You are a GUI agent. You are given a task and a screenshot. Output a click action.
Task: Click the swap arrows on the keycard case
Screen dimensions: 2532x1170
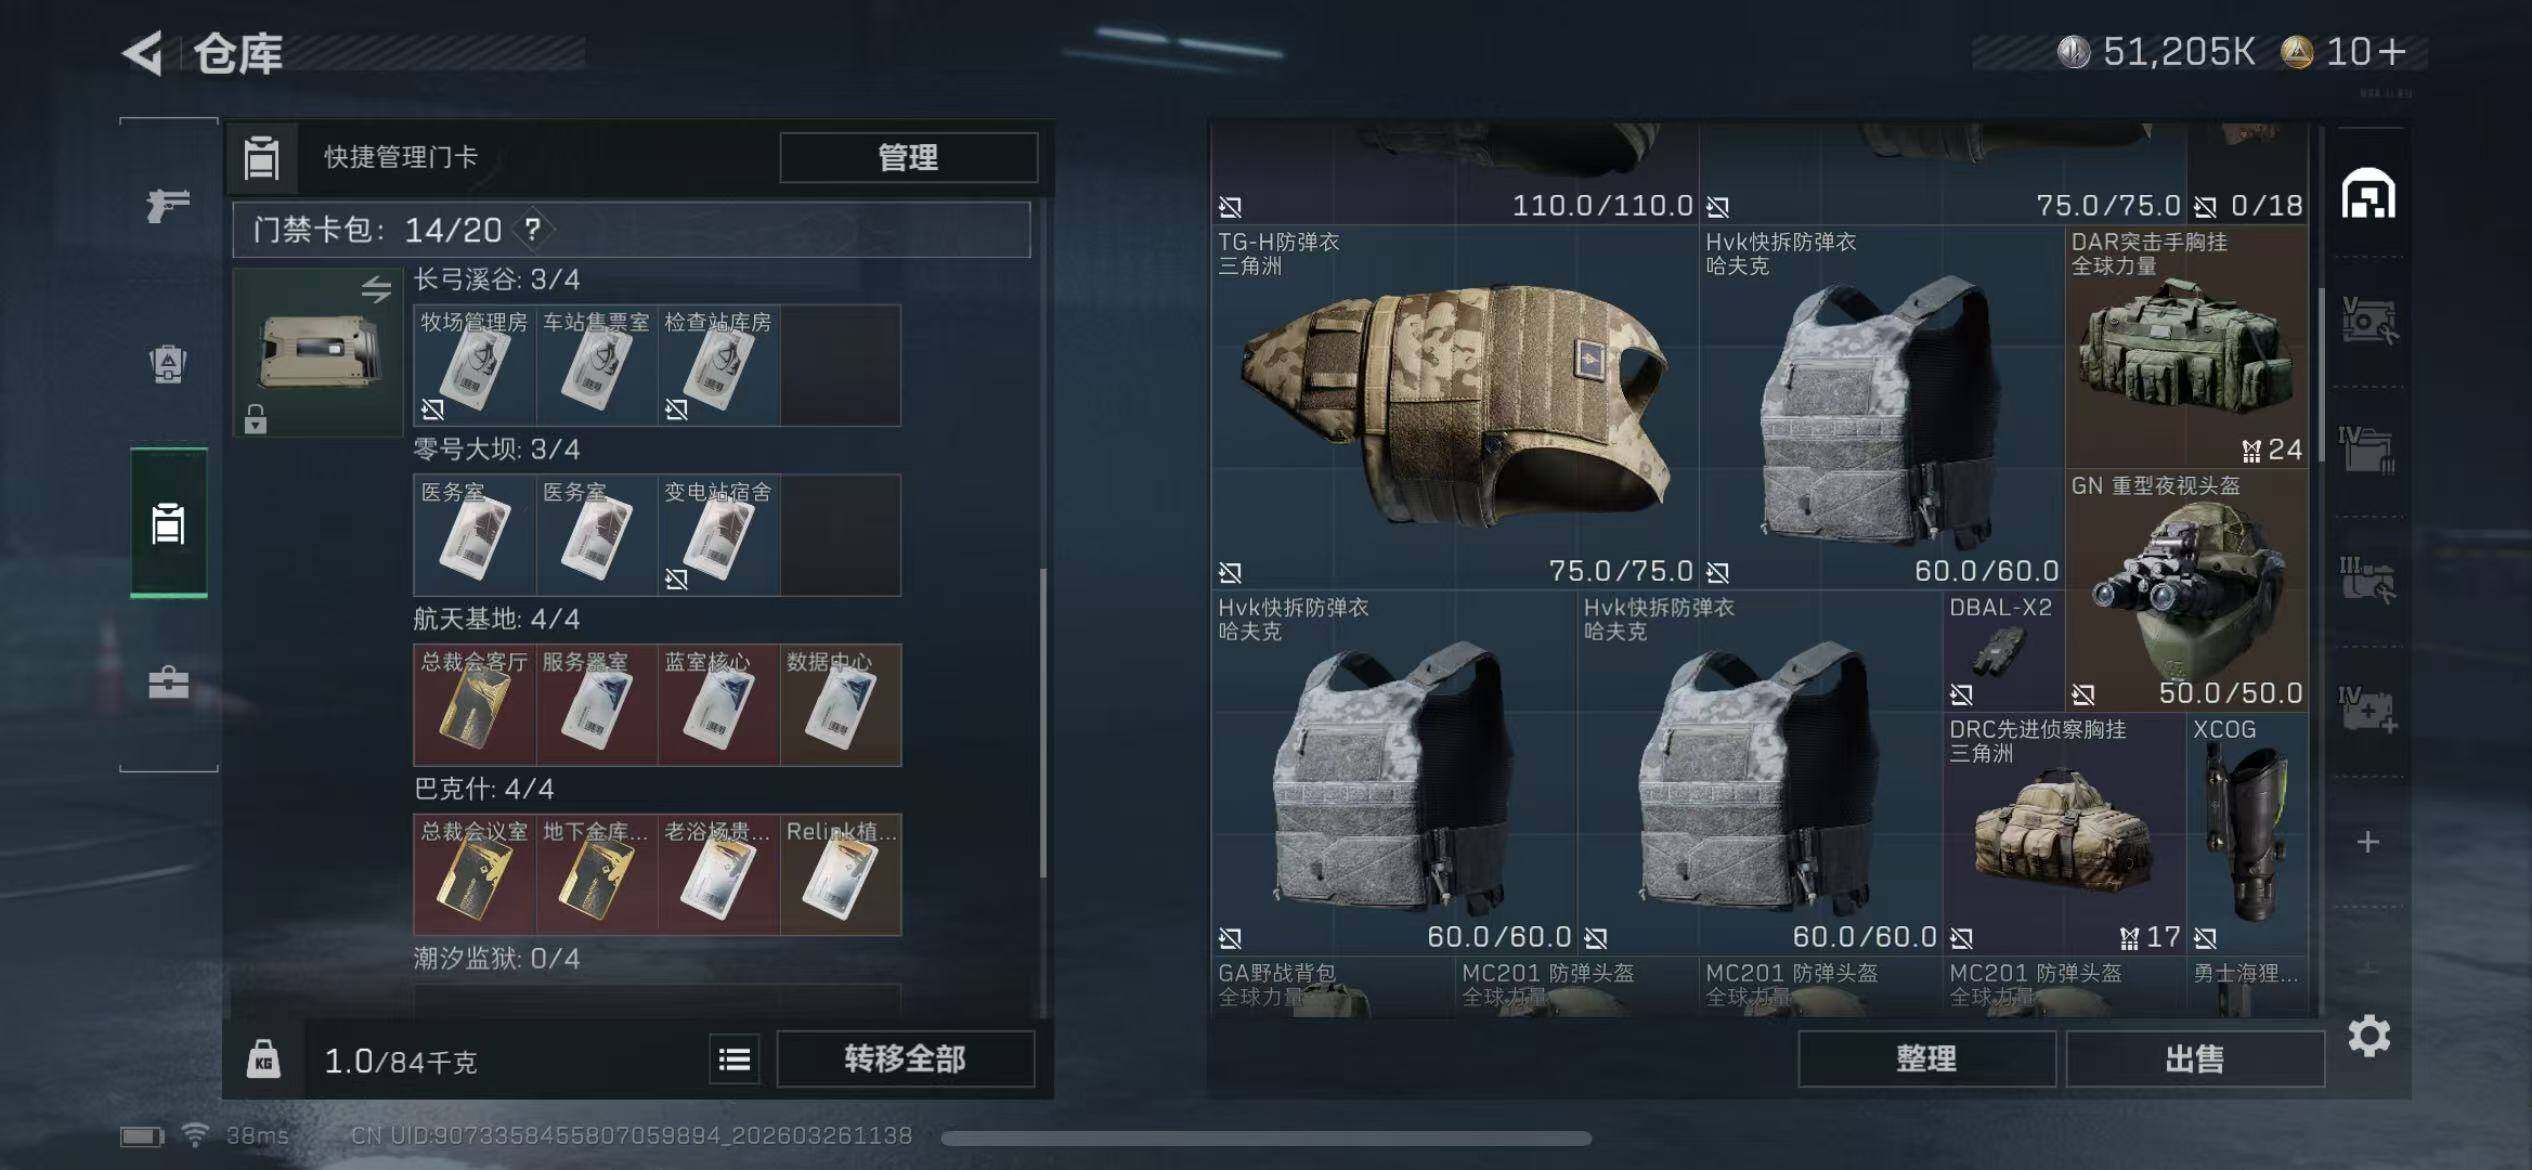pos(376,289)
